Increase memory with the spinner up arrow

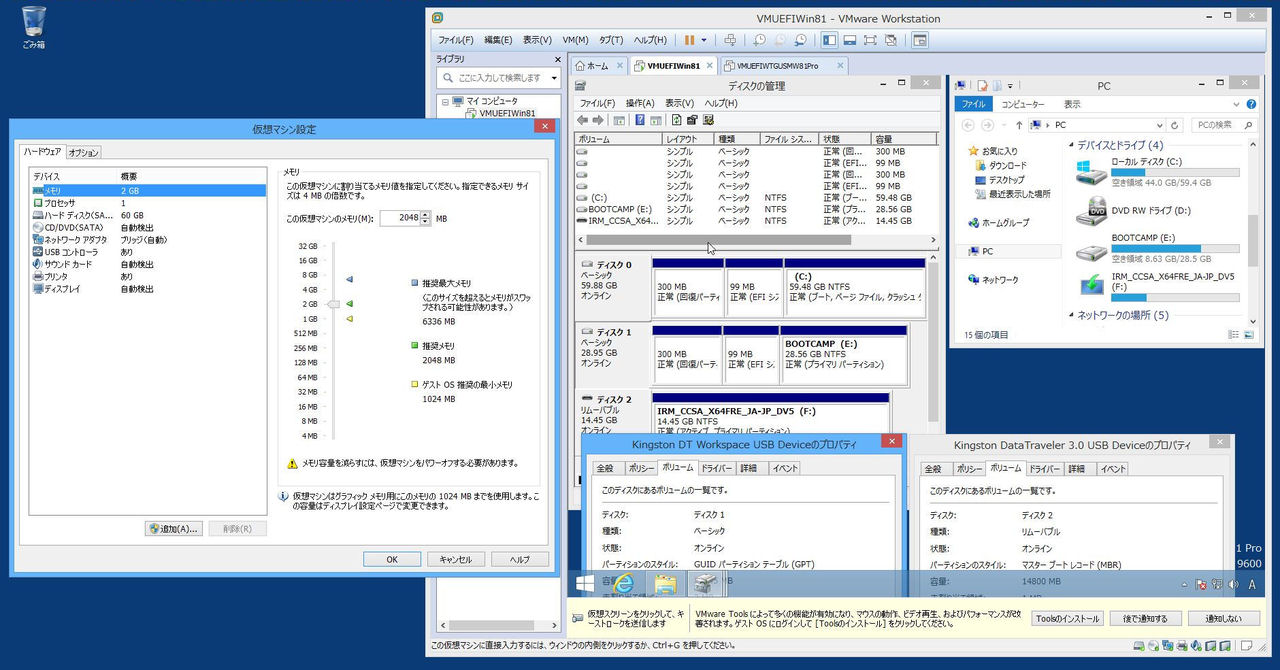(426, 214)
